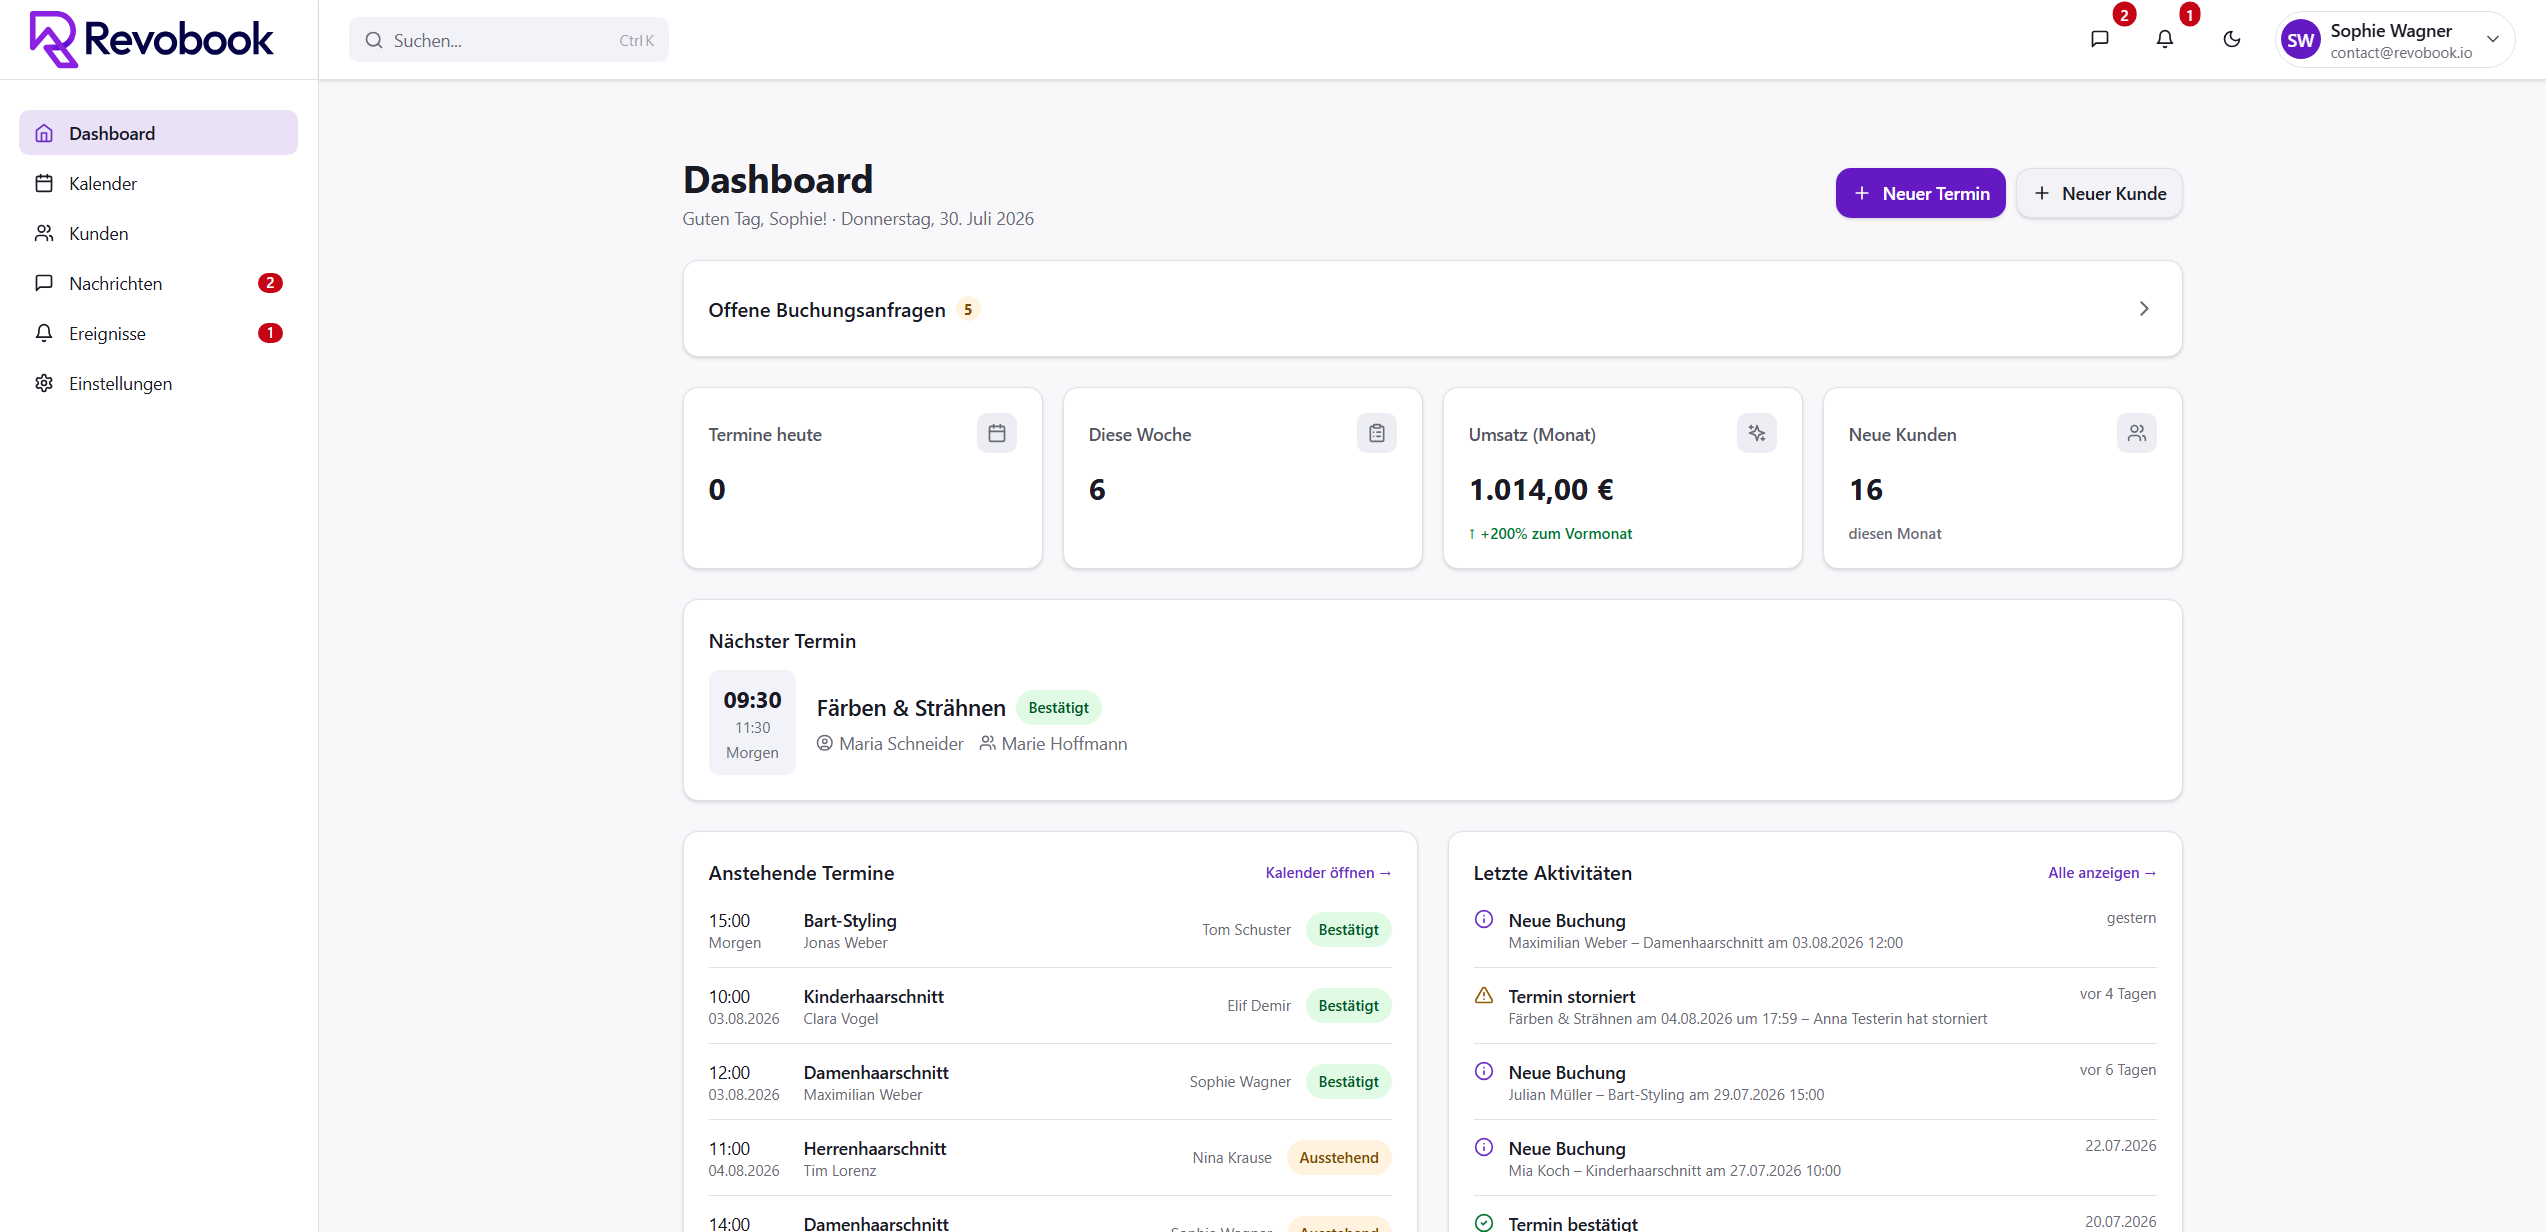Open the Damenhaarschnitt Maximilian Weber appointment

click(x=1050, y=1082)
